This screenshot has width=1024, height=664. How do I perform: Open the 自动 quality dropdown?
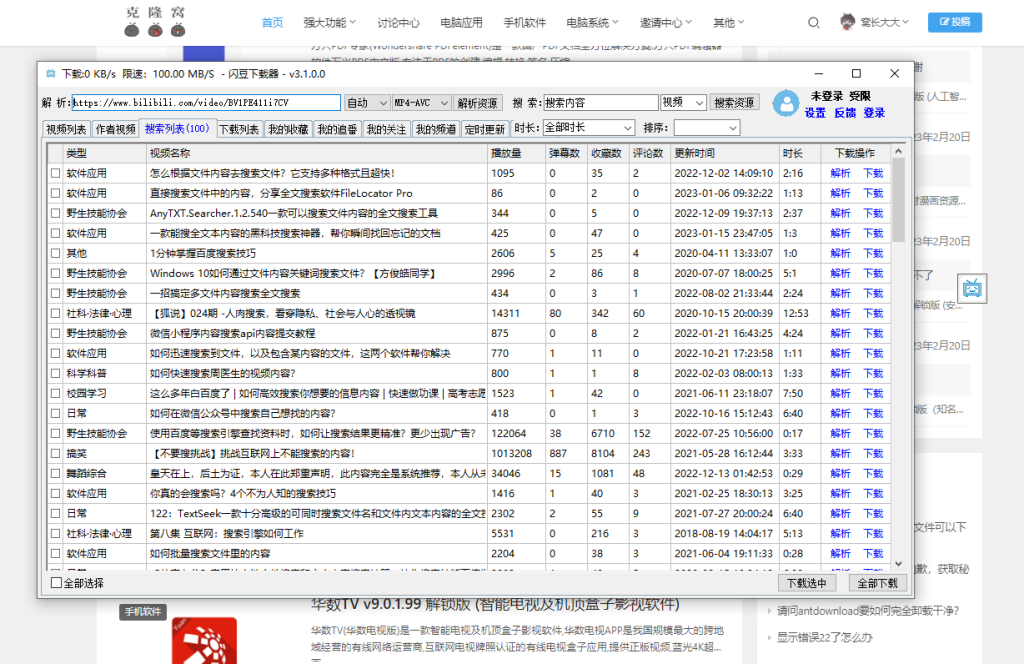(x=366, y=103)
